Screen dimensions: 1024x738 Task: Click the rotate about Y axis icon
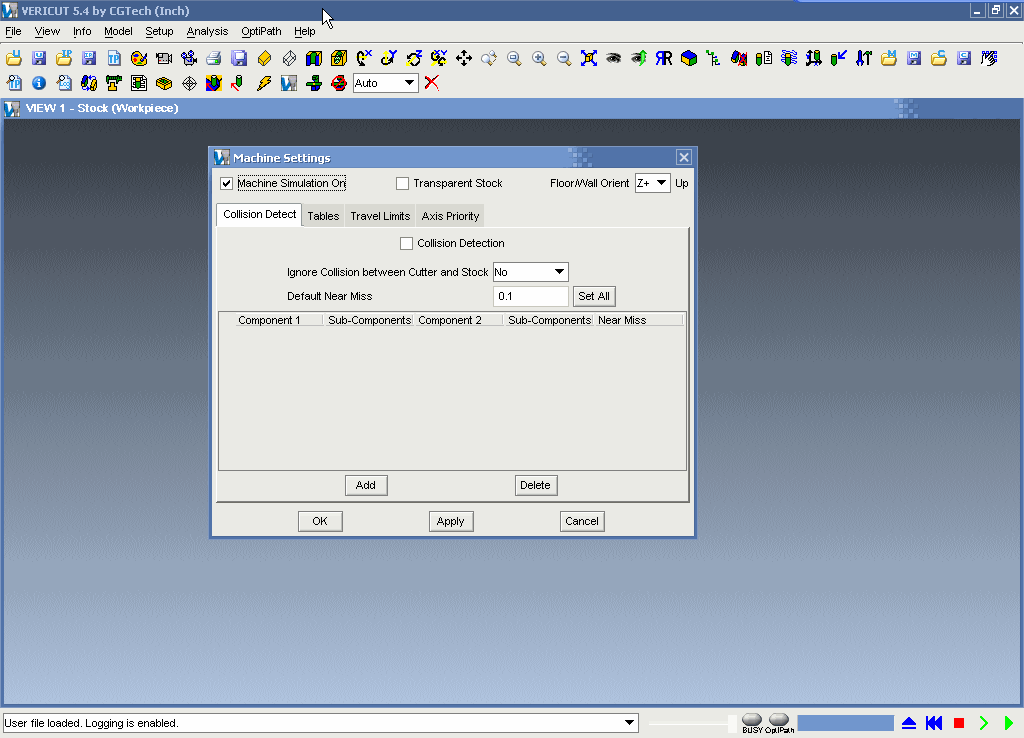(389, 58)
